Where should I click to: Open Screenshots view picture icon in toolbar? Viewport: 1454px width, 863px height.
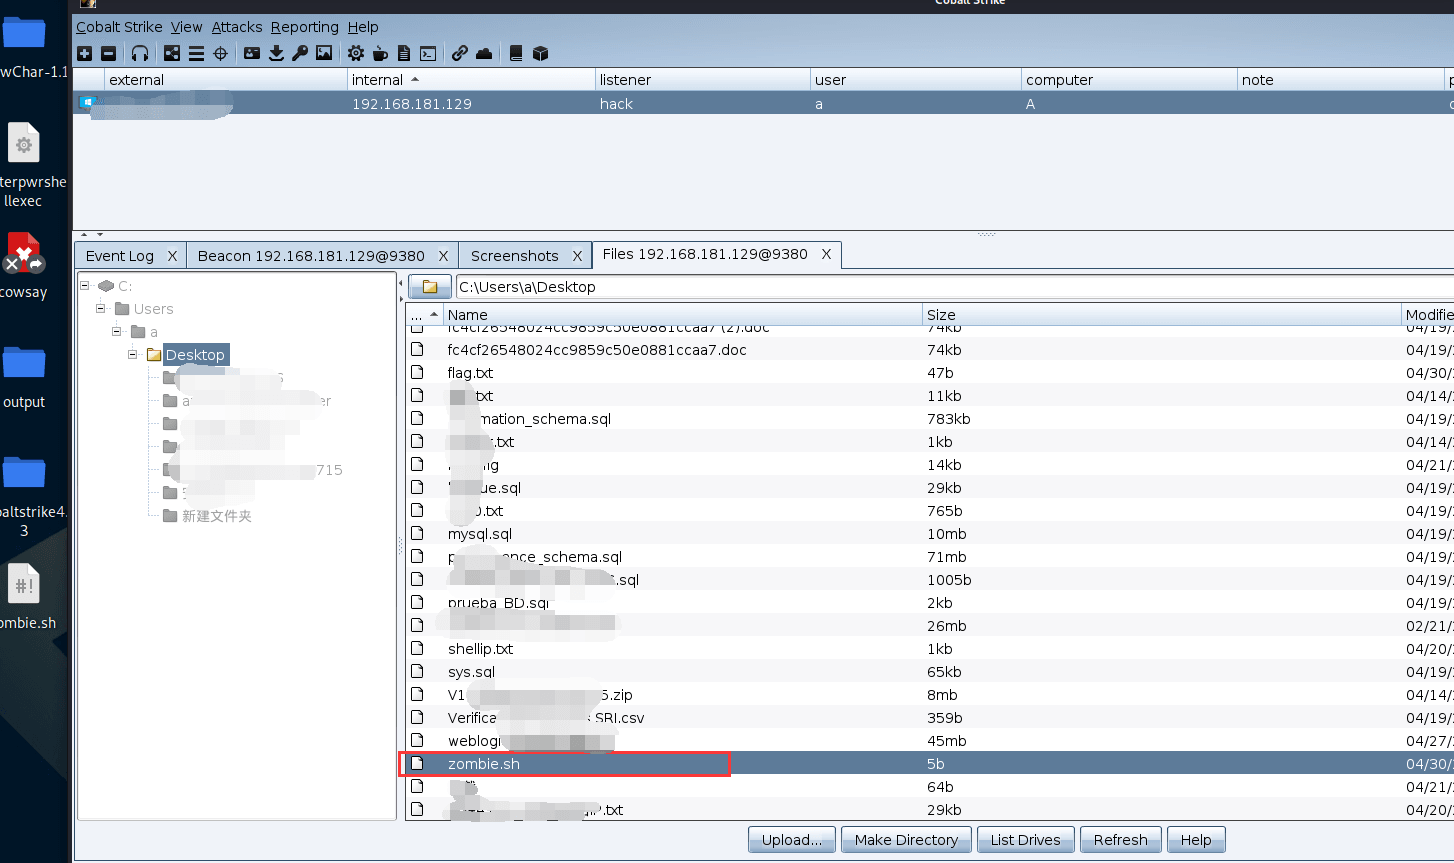pos(324,53)
